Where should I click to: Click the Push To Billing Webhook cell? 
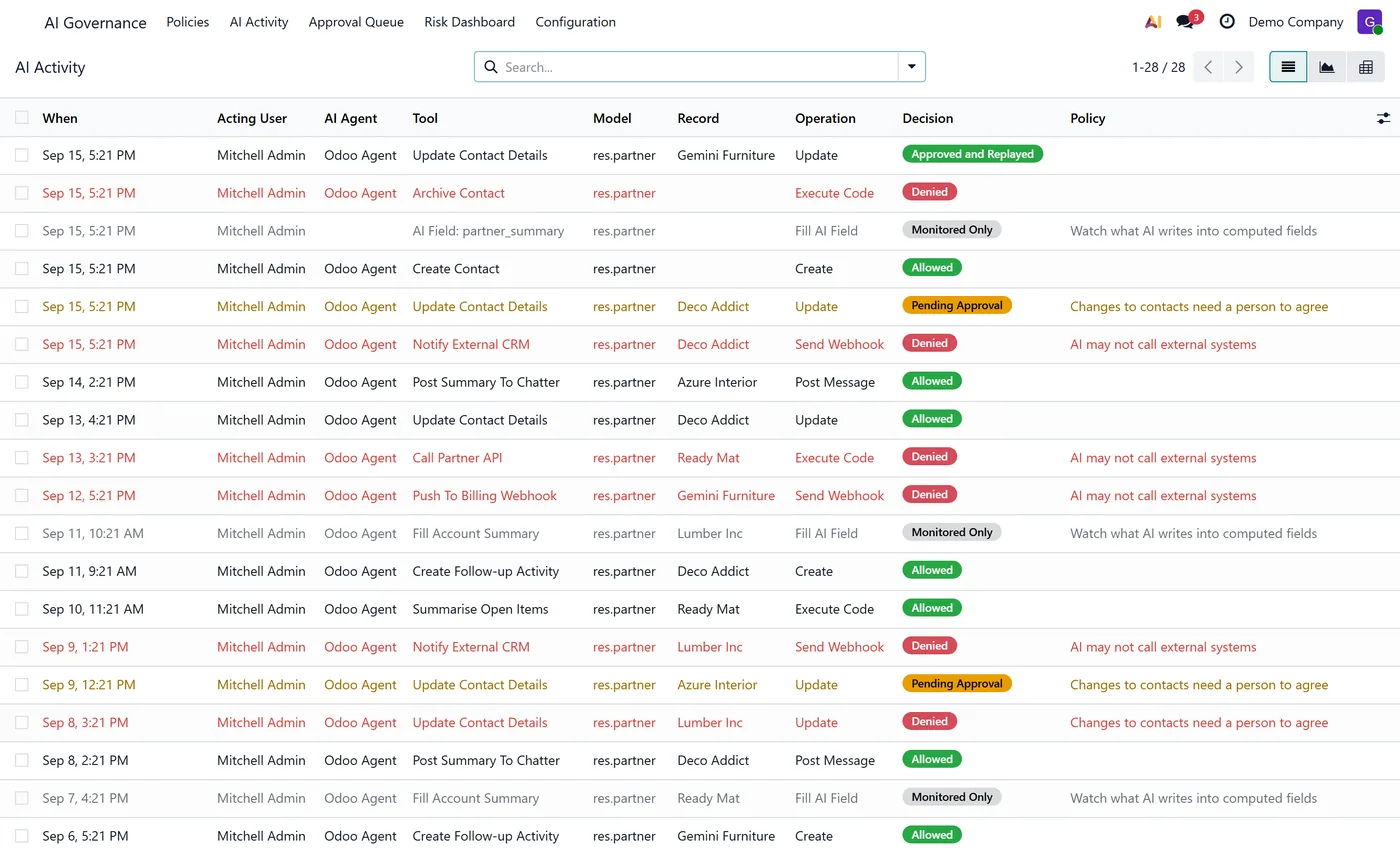484,496
